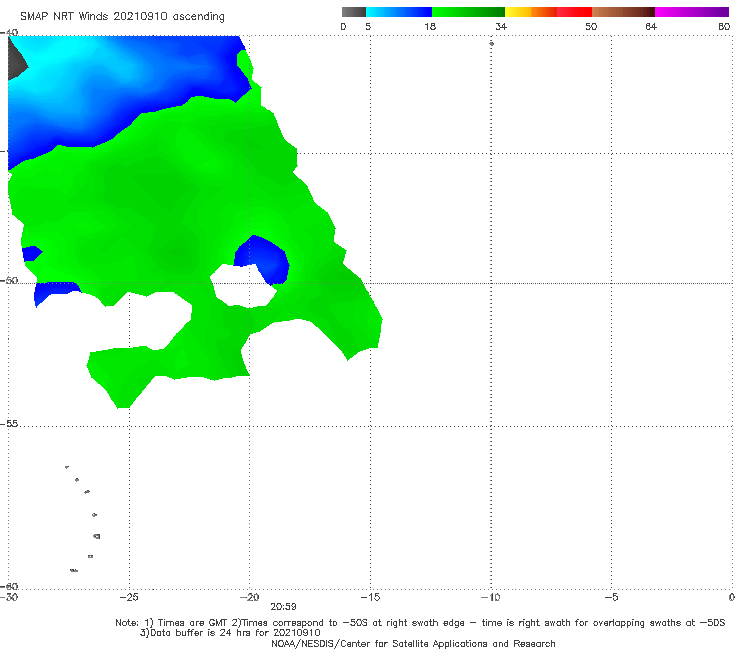This screenshot has width=740, height=650.
Task: Pick the yellow-to-red segment of the color bar
Action: tap(548, 12)
